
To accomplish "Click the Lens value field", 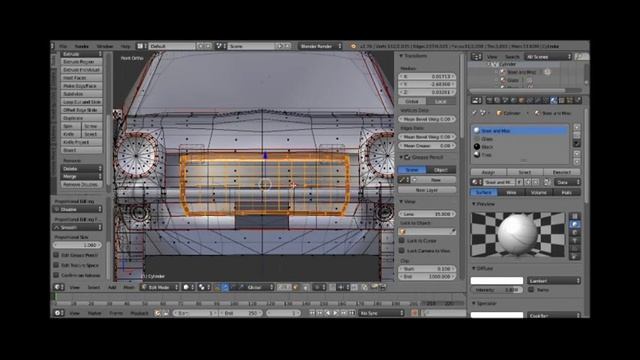I will point(427,214).
